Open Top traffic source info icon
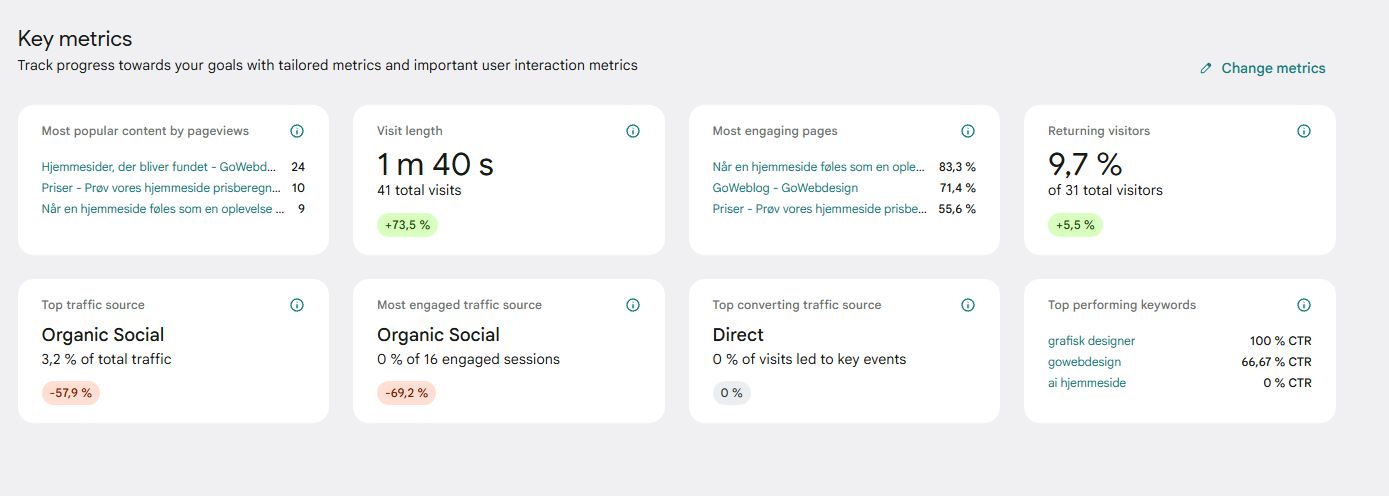The height and width of the screenshot is (496, 1389). (297, 305)
